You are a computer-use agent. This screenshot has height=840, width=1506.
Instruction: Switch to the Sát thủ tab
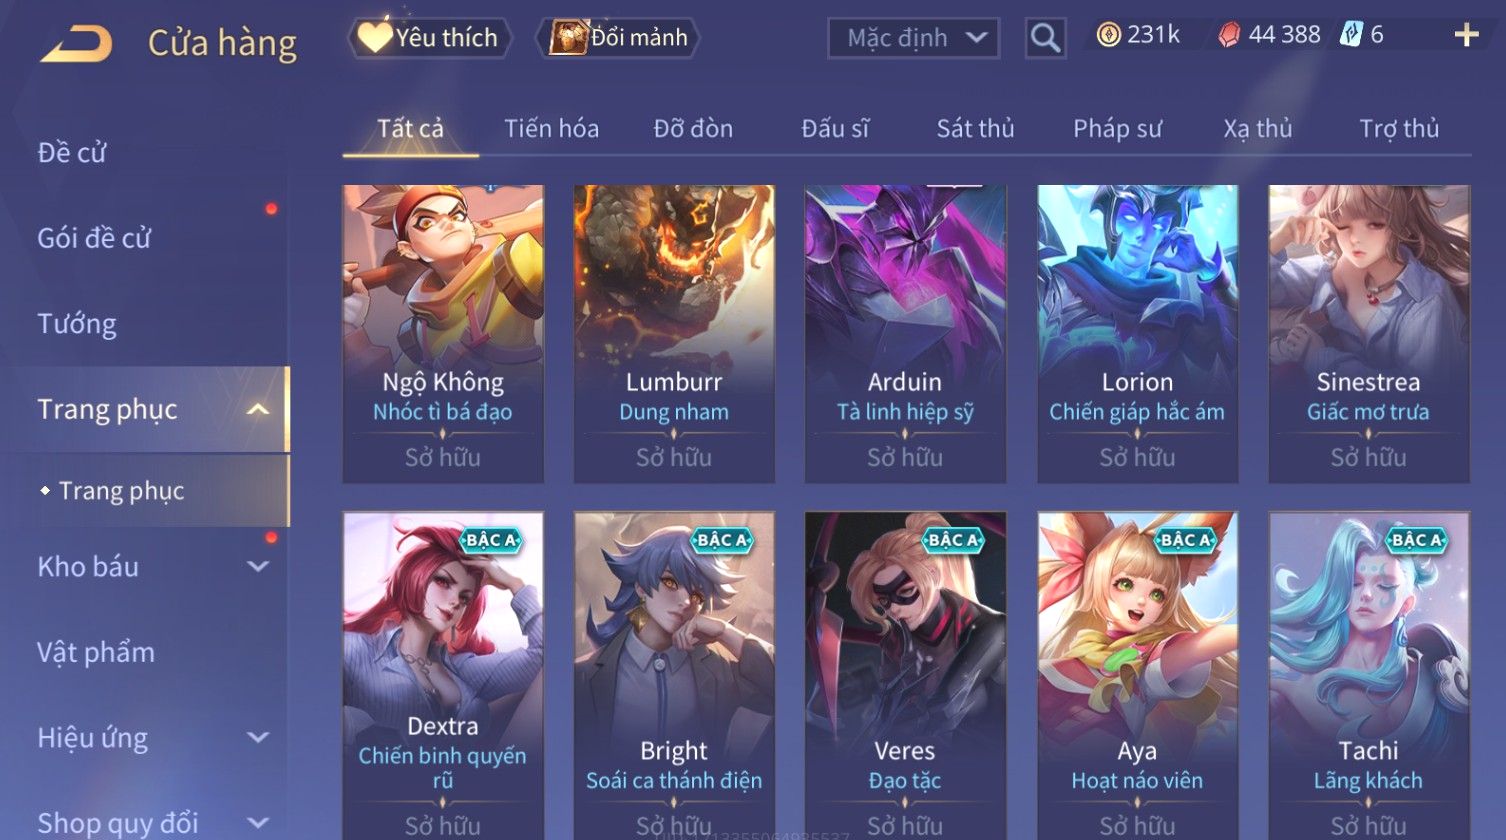tap(975, 128)
